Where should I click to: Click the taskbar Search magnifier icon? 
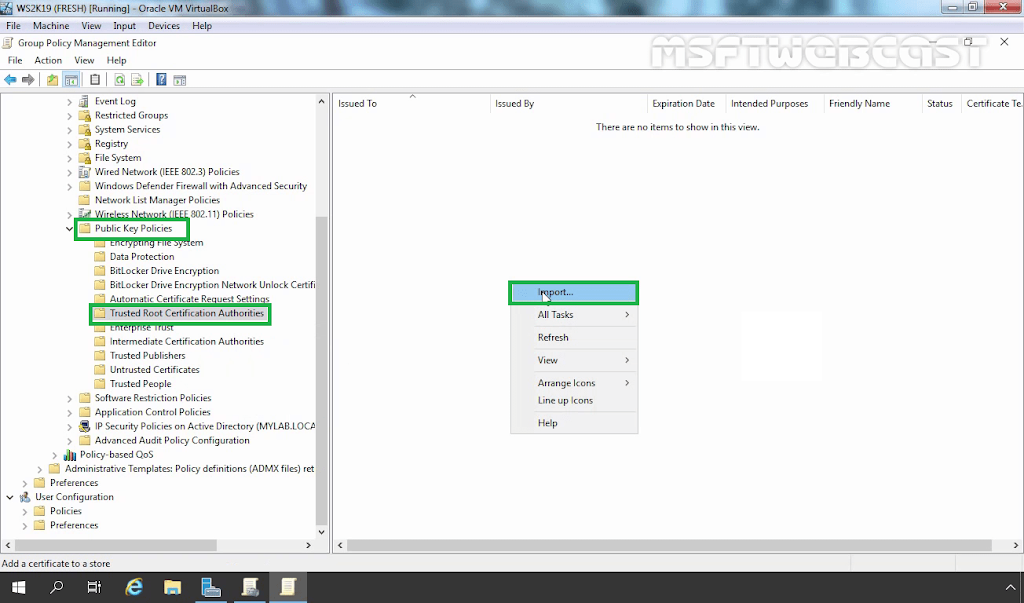(57, 587)
